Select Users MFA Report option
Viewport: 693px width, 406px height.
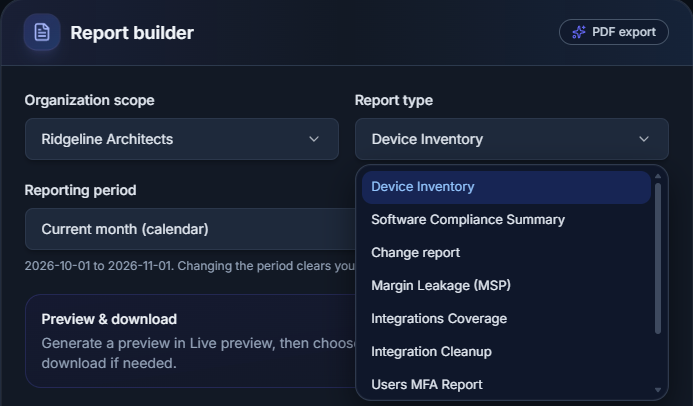click(x=506, y=384)
